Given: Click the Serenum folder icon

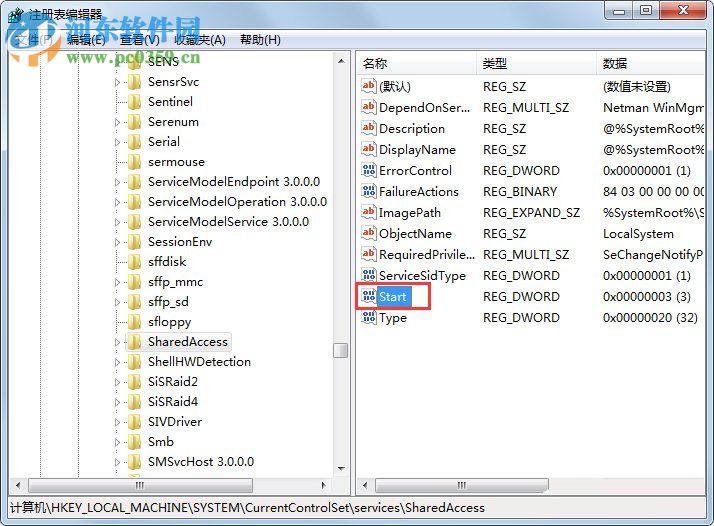Looking at the screenshot, I should tap(134, 122).
